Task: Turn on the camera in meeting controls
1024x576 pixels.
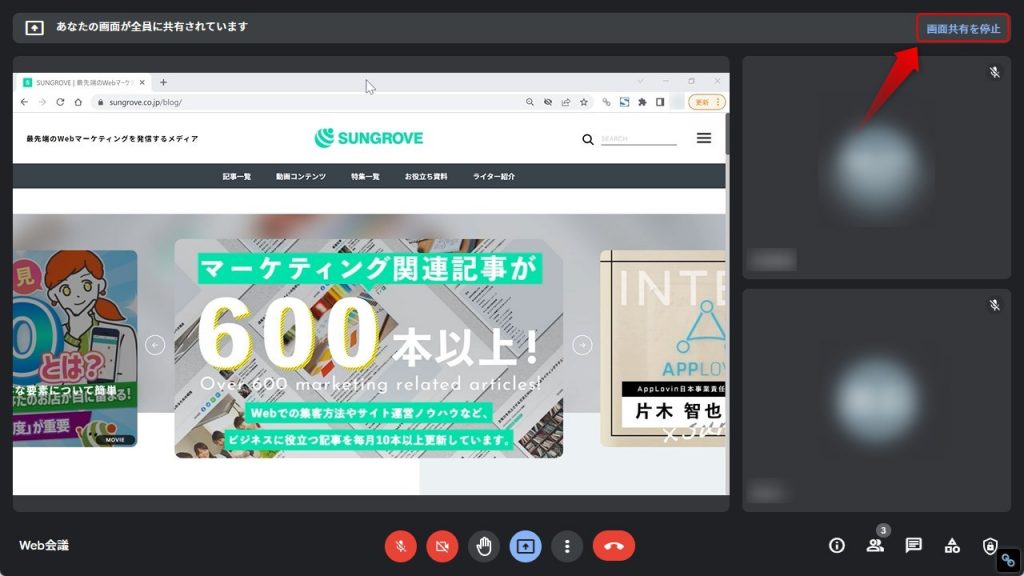Action: pos(442,546)
